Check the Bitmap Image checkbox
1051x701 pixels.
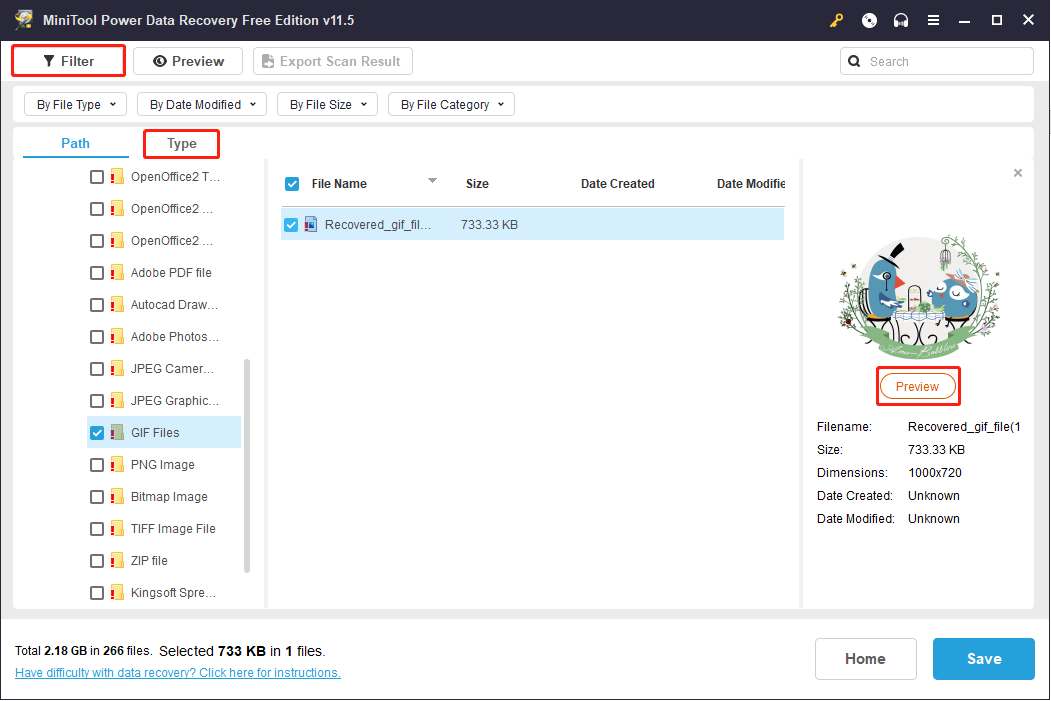97,497
